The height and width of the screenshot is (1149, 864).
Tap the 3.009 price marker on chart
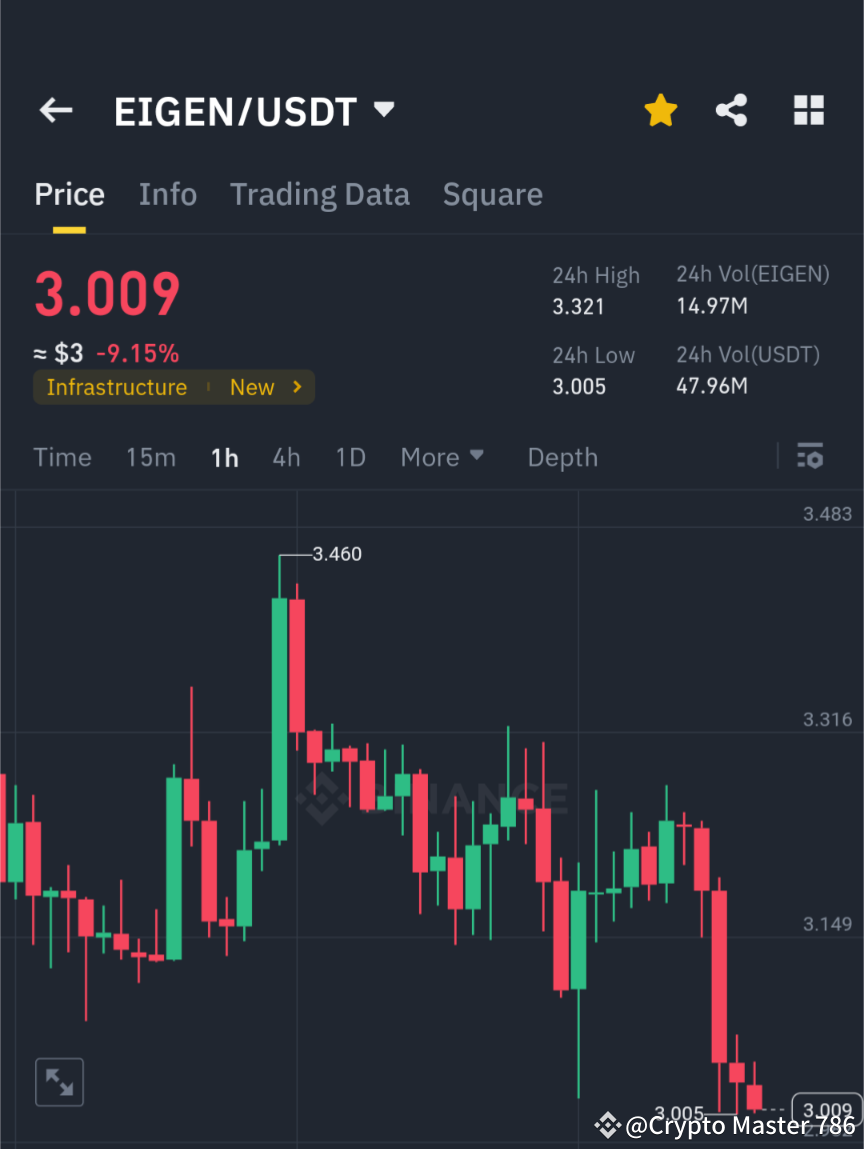(826, 1108)
